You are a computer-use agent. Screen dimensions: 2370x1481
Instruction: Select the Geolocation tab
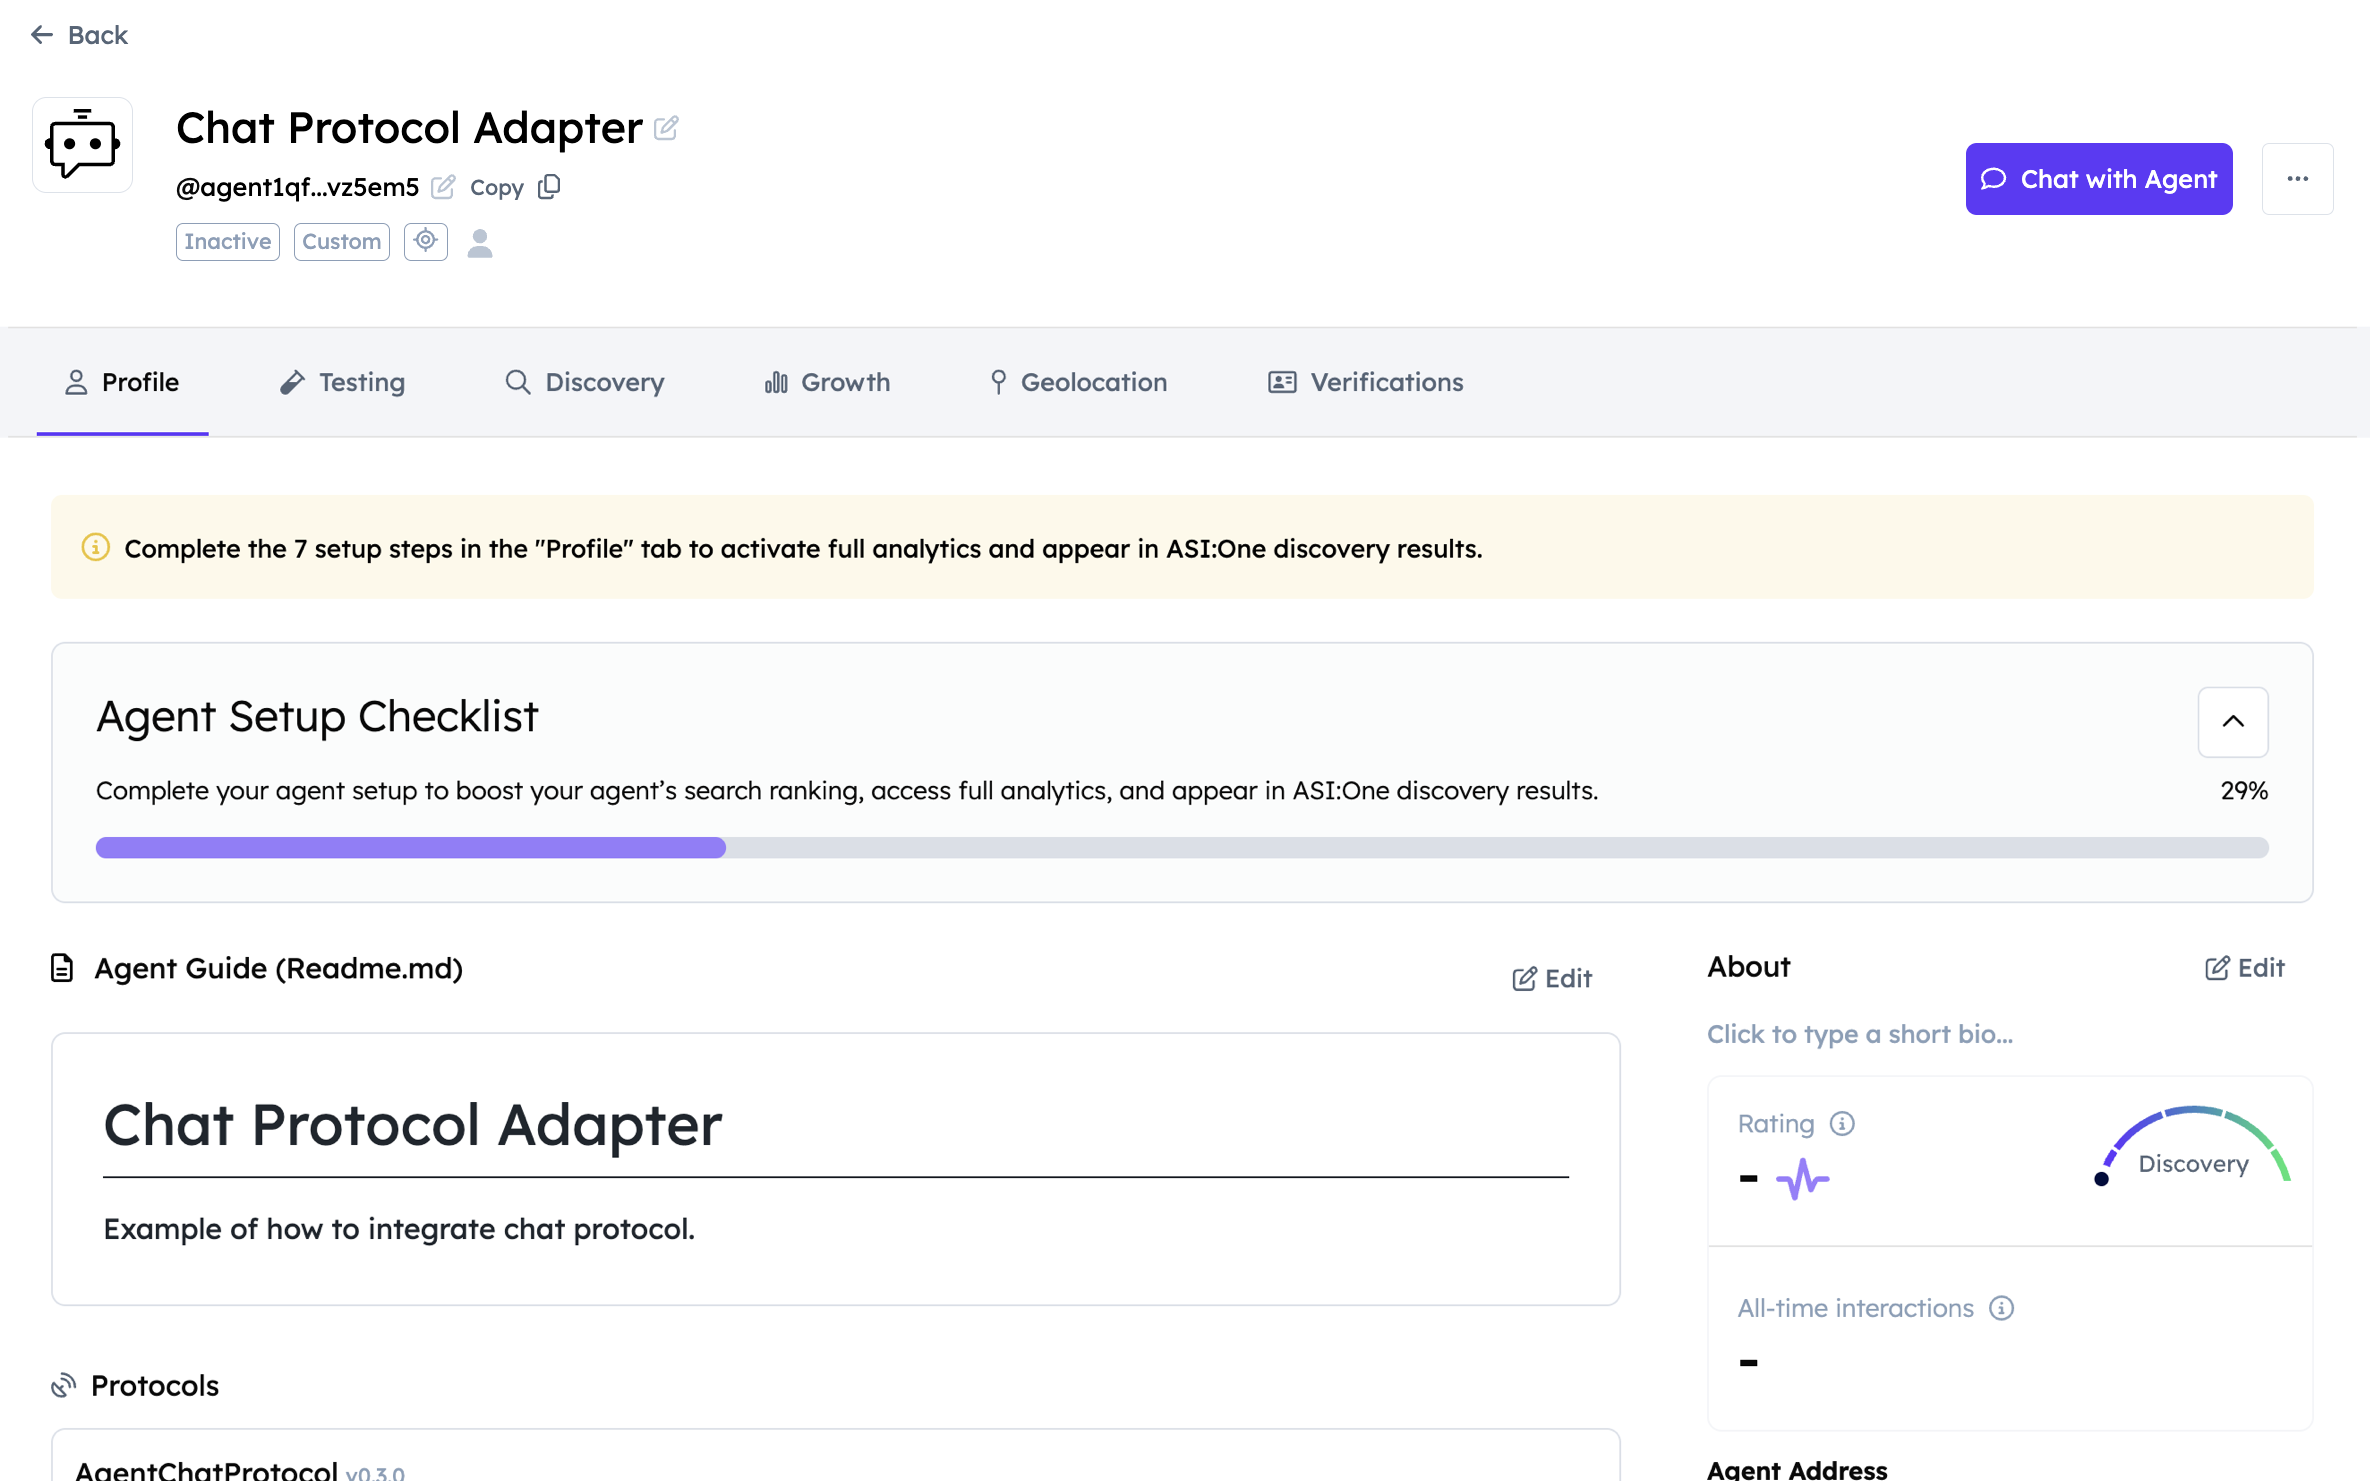click(1078, 382)
